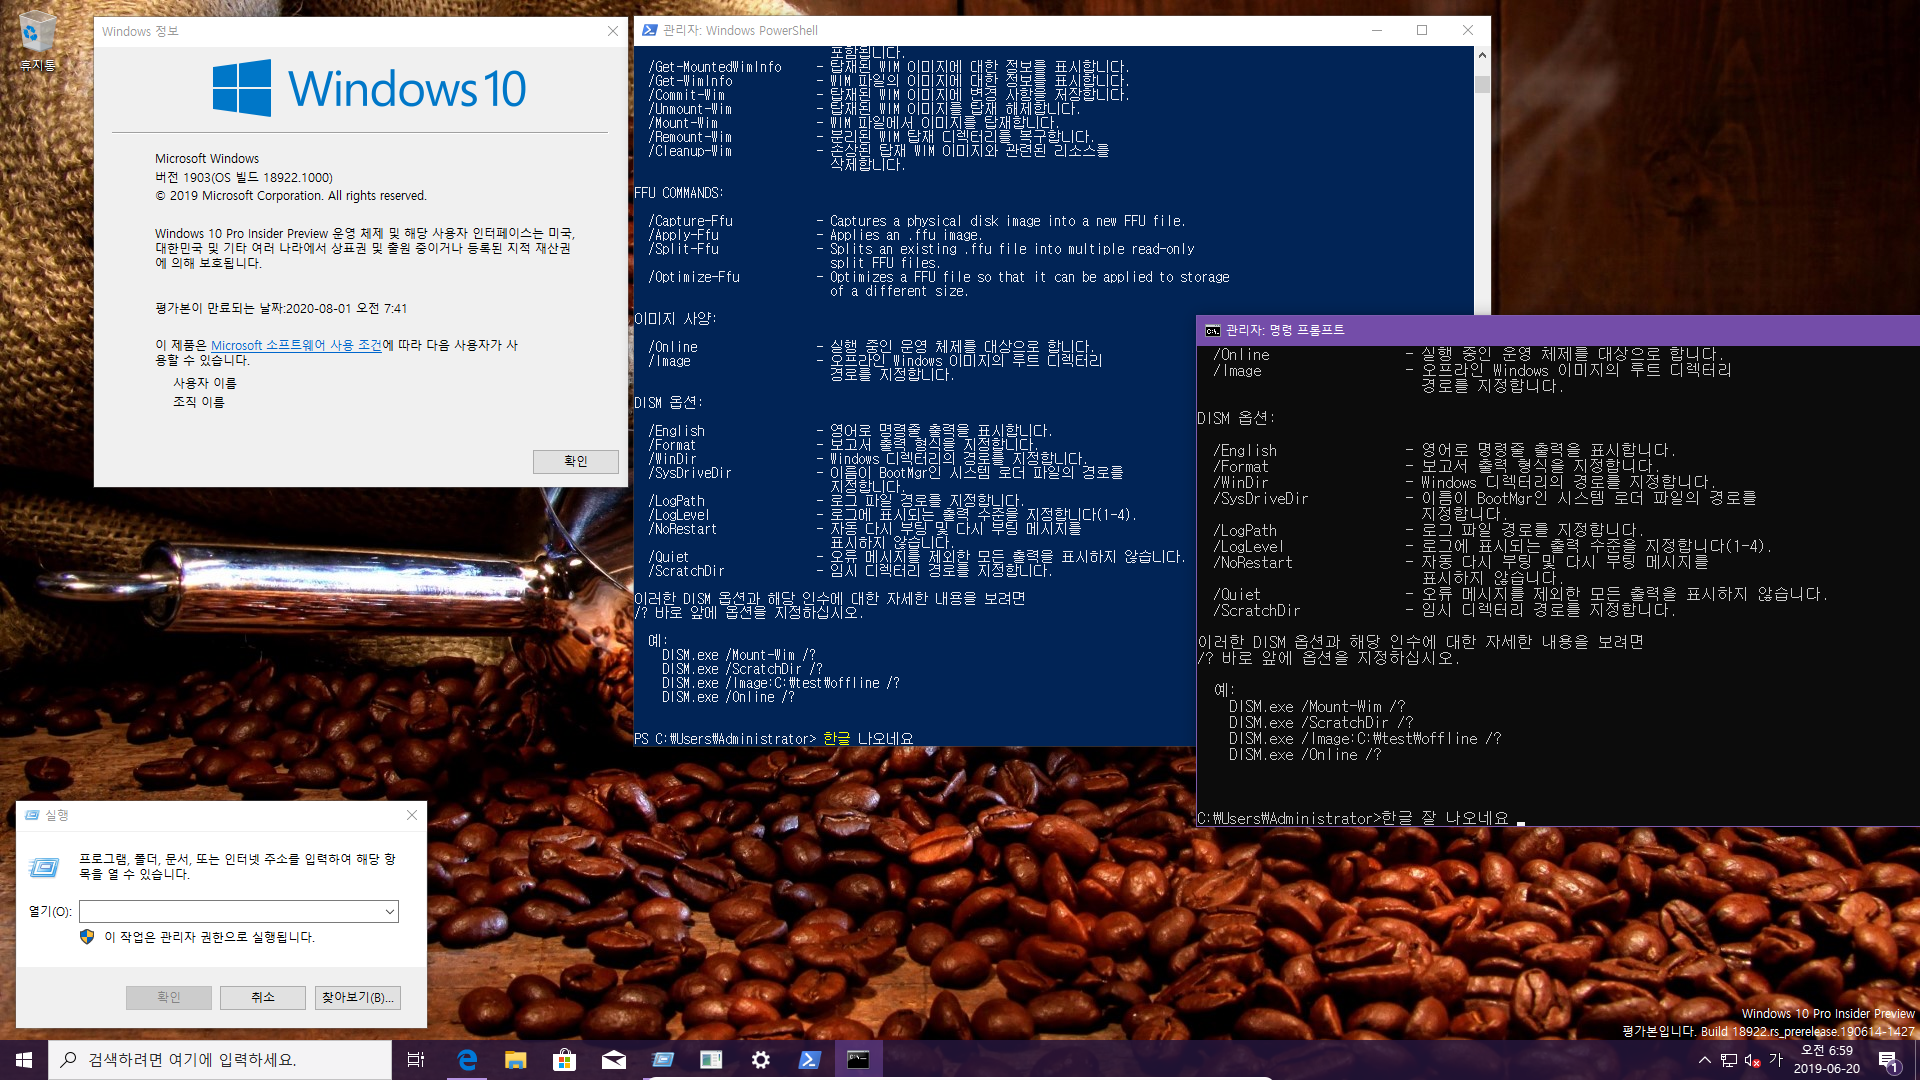Viewport: 1920px width, 1080px height.
Task: Toggle the Korean IME input mode indicator
Action: [x=1776, y=1059]
